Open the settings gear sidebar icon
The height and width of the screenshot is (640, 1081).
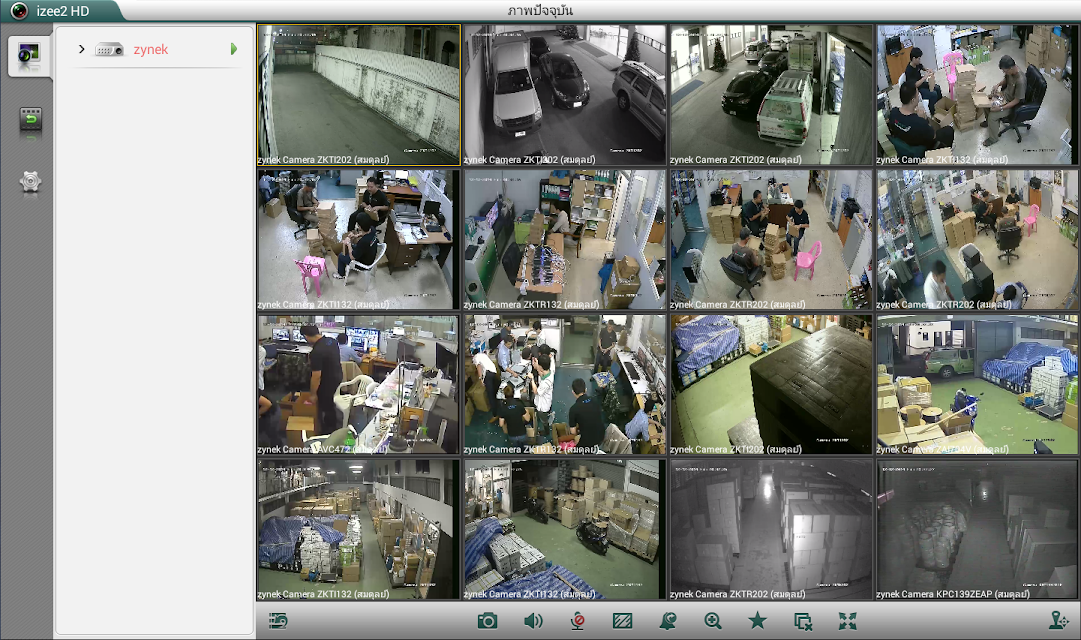(x=30, y=183)
